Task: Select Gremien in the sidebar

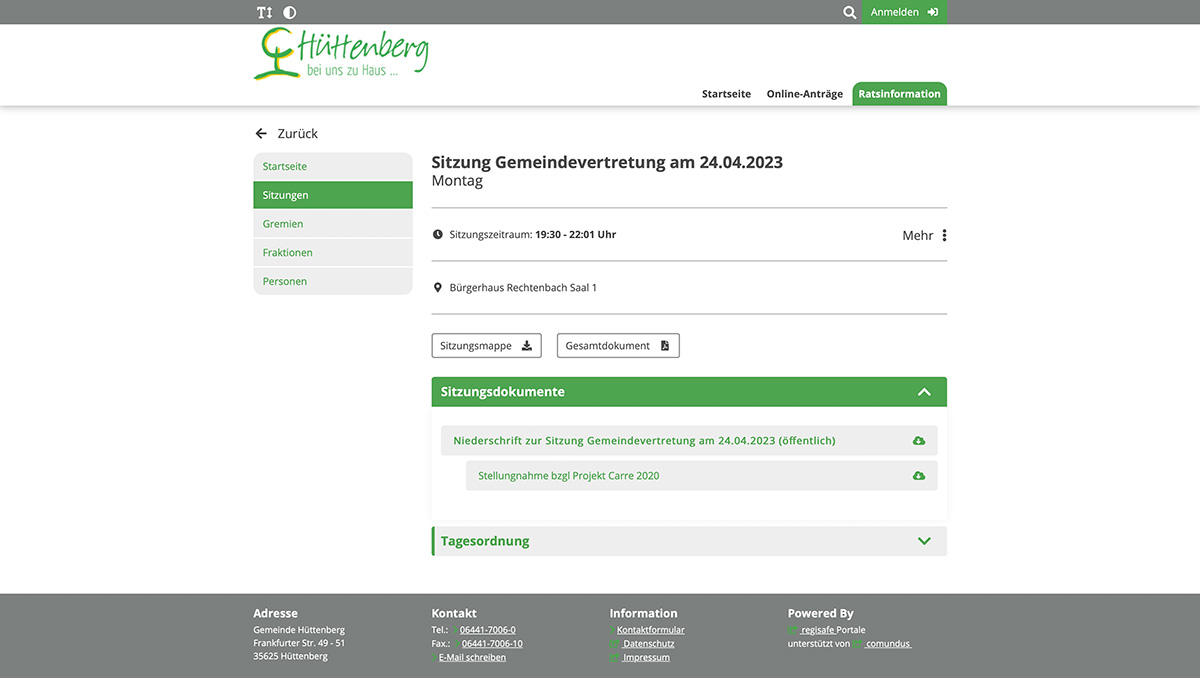Action: click(x=282, y=223)
